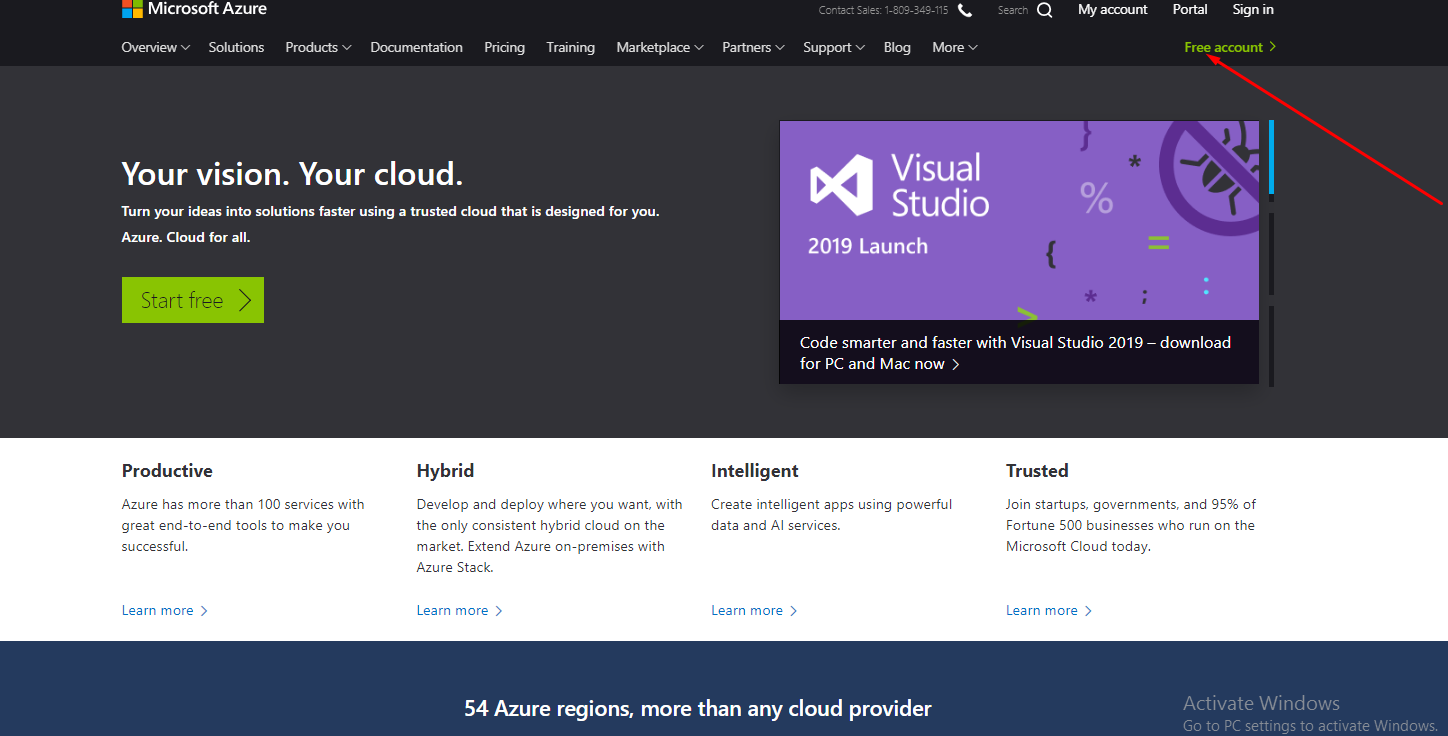Viewport: 1448px width, 736px height.
Task: Click the Trusted heading
Action: click(x=1037, y=471)
